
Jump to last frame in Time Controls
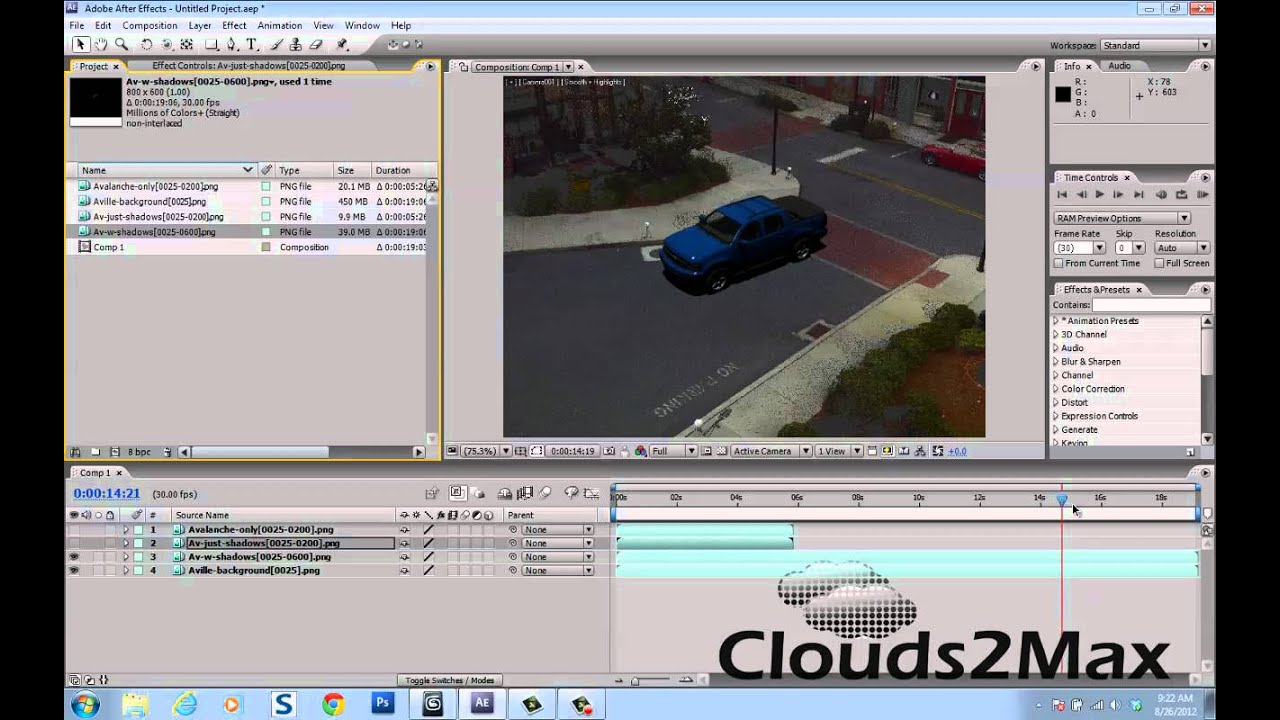pos(1138,194)
